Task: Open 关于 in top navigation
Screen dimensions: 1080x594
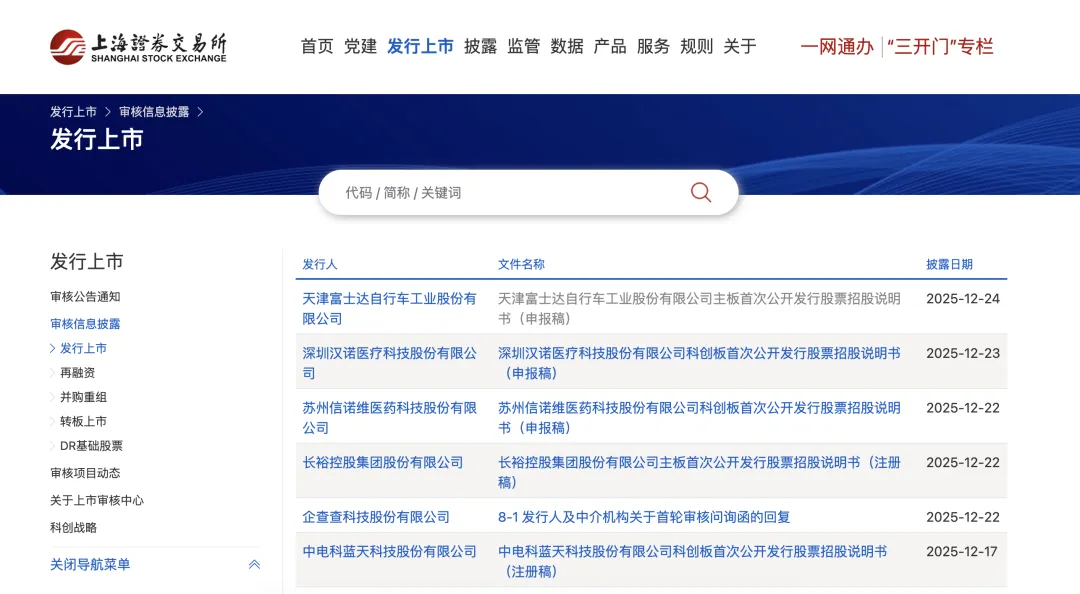Action: tap(740, 46)
